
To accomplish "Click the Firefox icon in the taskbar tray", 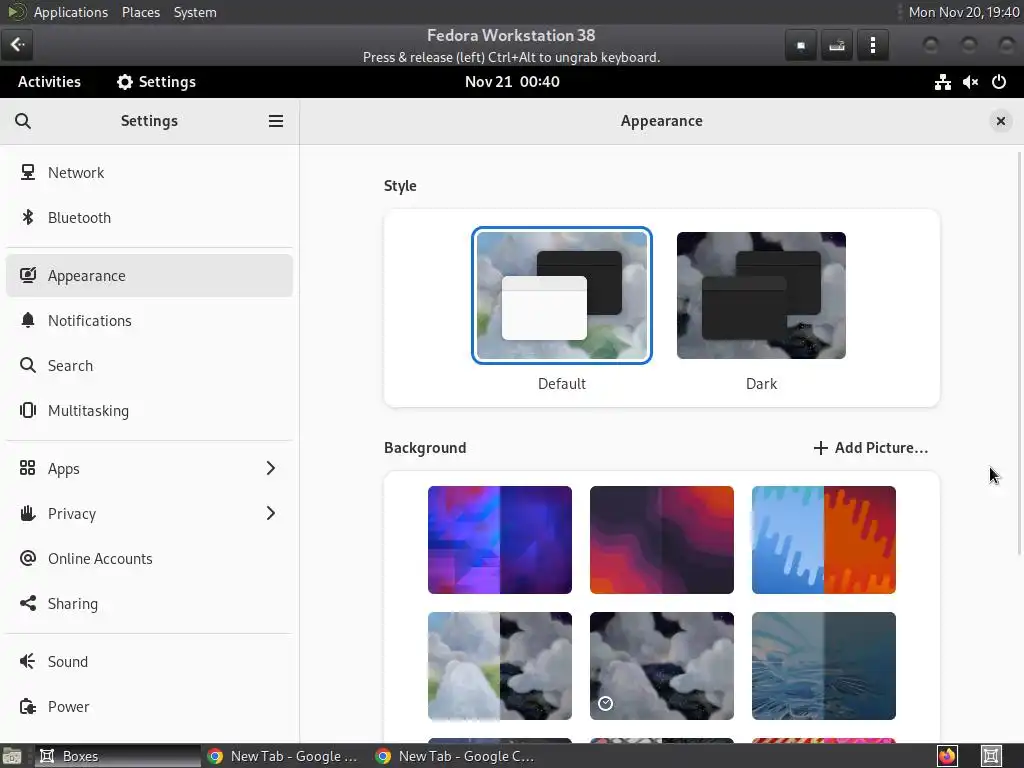I will [x=947, y=756].
